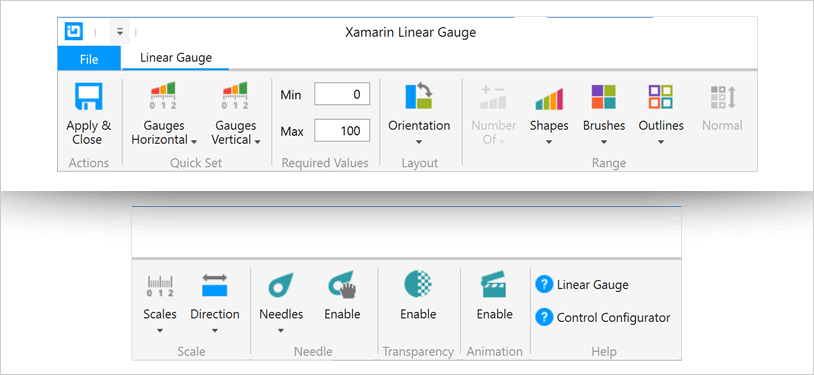814x375 pixels.
Task: Toggle Animation Enable clapperboard icon
Action: [494, 285]
